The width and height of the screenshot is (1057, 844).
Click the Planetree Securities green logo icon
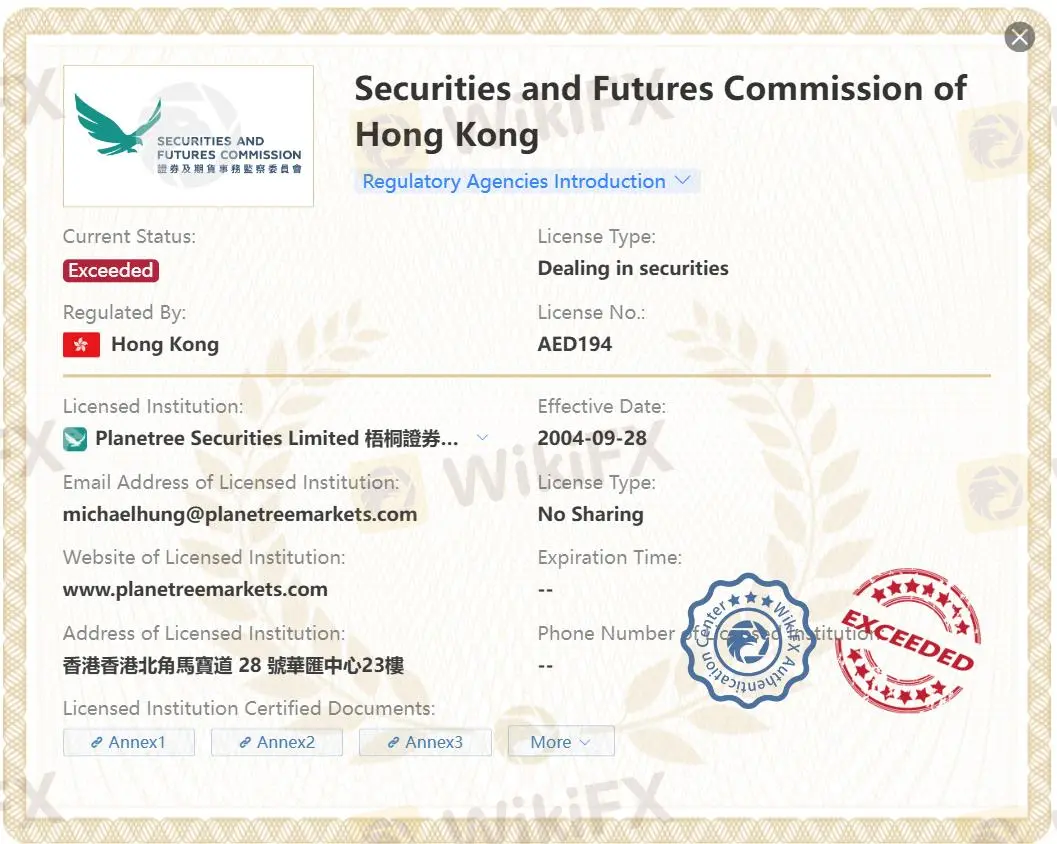(75, 439)
